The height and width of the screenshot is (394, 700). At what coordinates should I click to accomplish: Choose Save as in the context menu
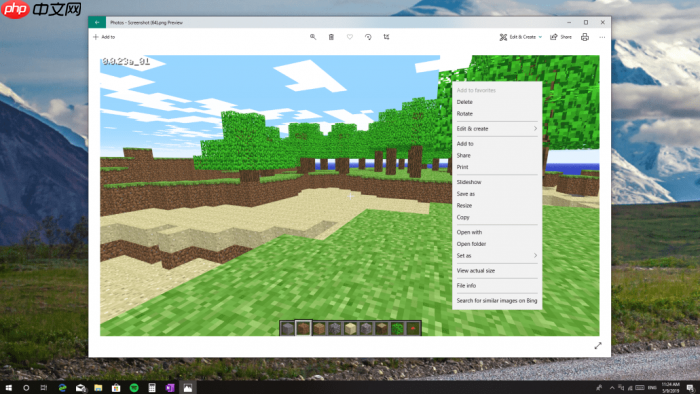497,194
